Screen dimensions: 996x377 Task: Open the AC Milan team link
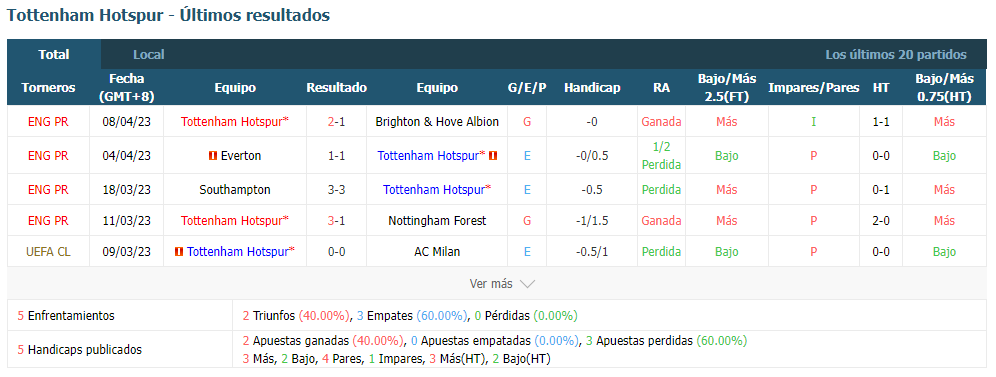[437, 252]
